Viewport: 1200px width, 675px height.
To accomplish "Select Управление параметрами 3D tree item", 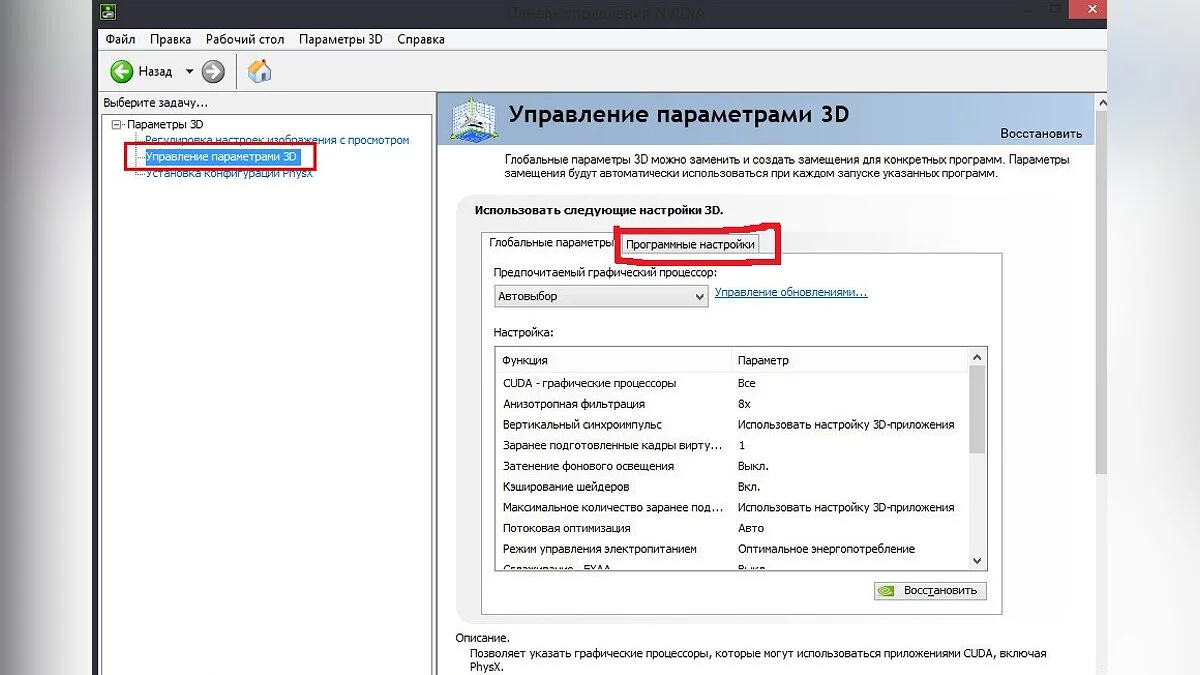I will (221, 157).
